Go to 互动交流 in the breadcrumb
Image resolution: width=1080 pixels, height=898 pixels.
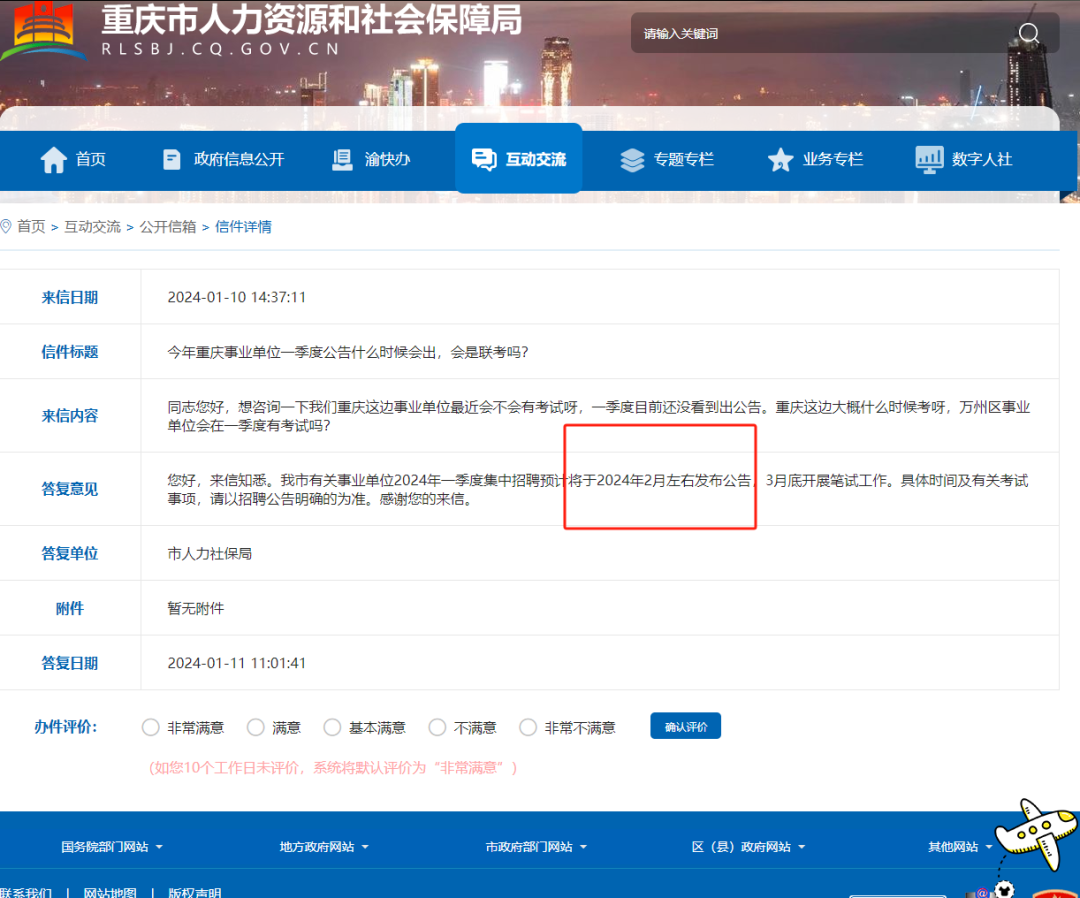click(92, 227)
